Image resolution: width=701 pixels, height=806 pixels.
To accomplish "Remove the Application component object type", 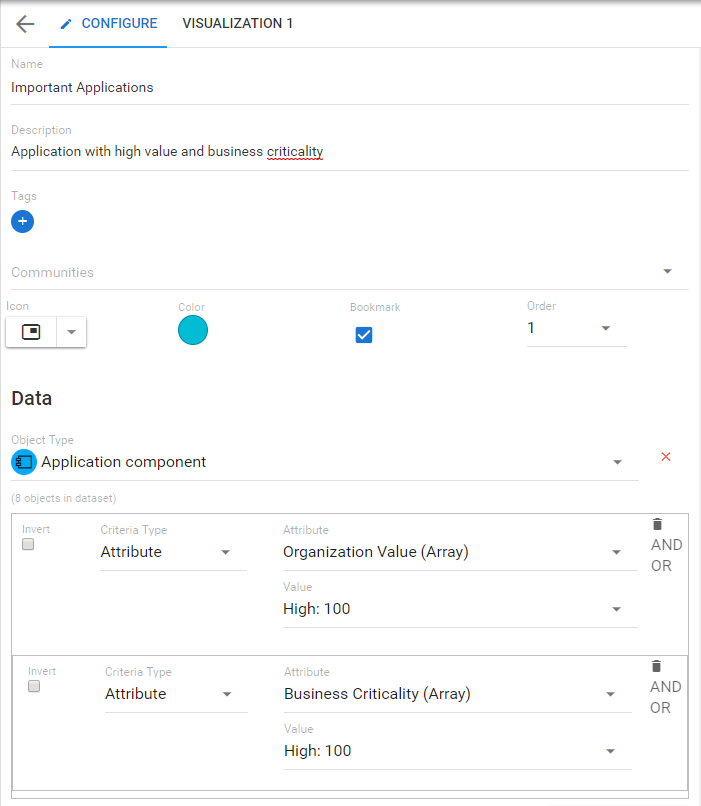I will [666, 457].
